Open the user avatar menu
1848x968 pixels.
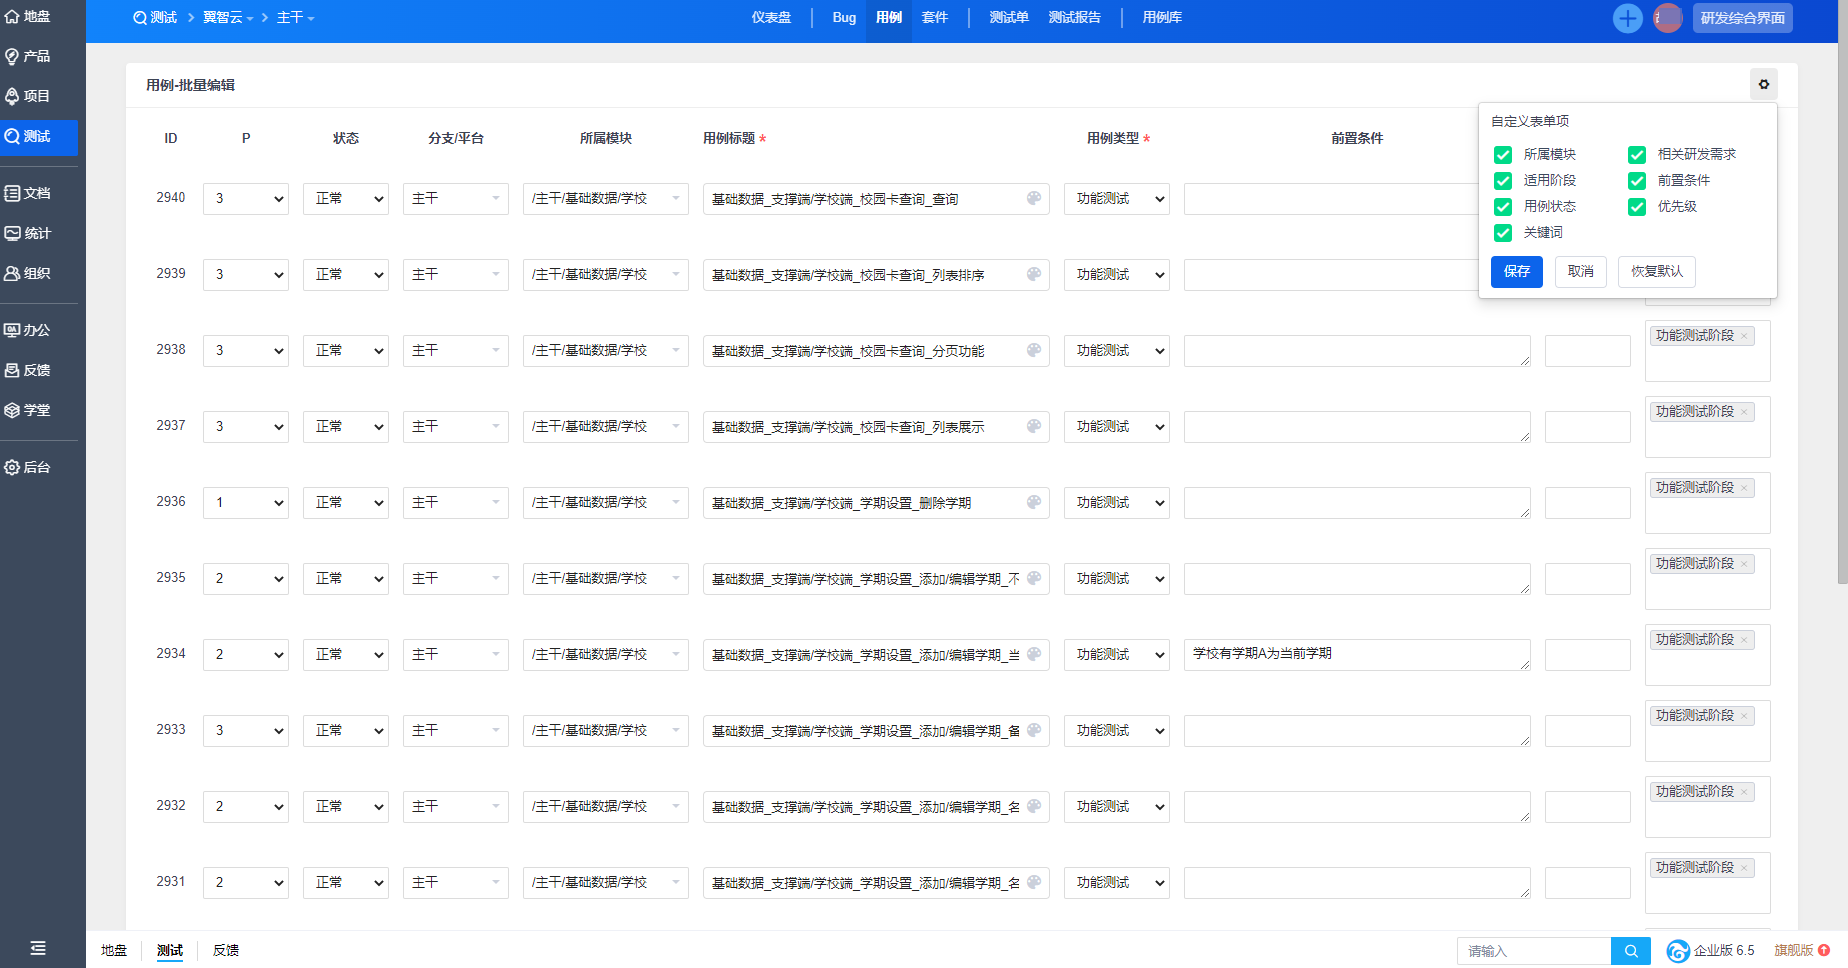point(1667,18)
